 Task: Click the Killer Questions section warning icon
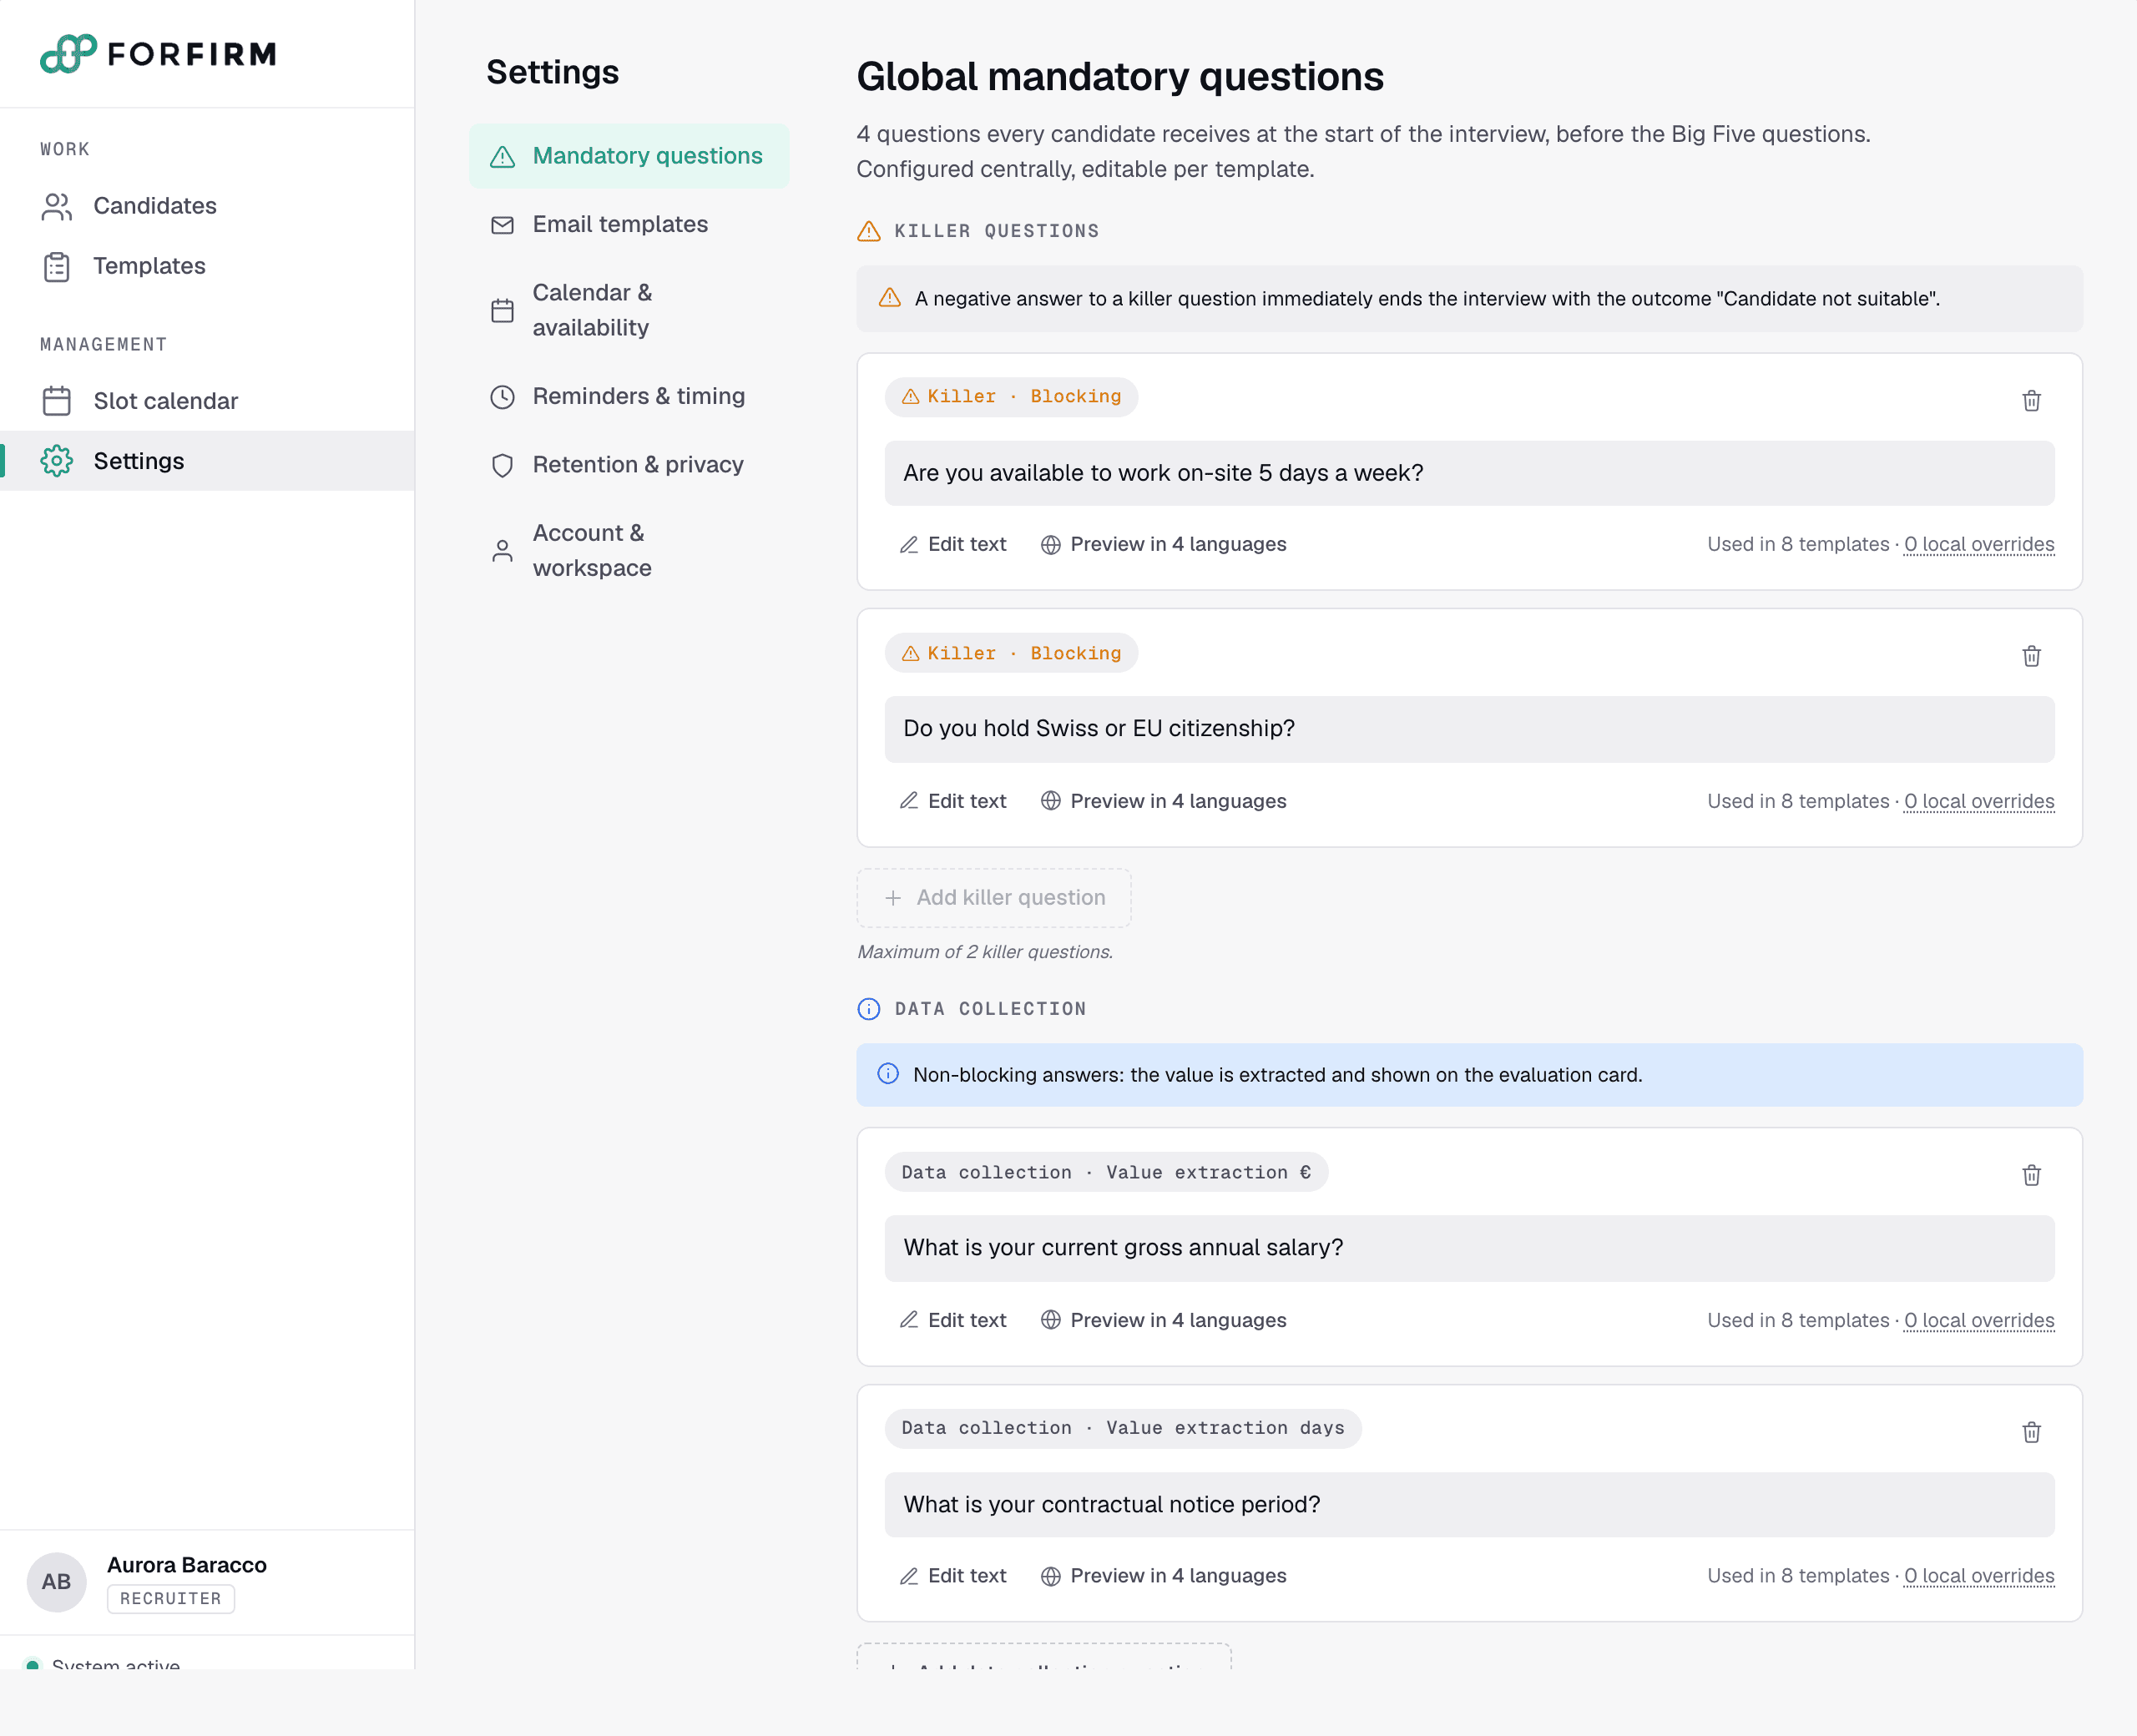point(869,231)
